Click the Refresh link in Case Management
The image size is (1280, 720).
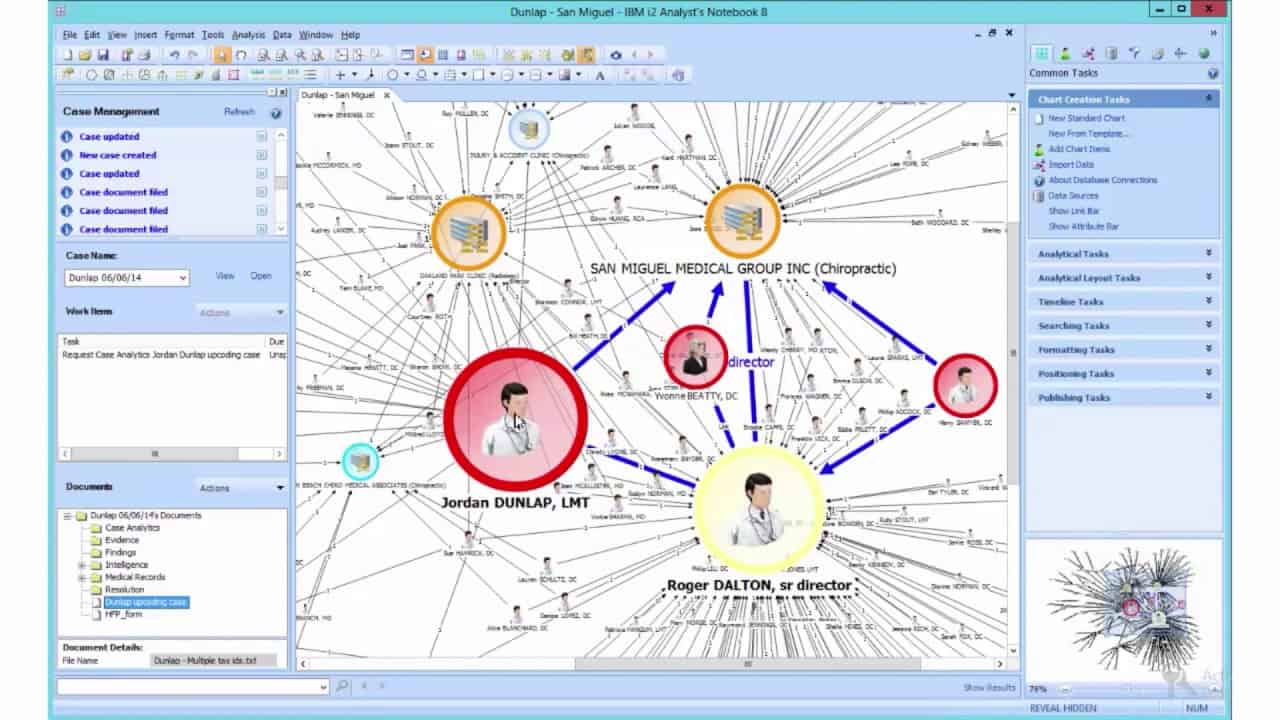pos(239,112)
